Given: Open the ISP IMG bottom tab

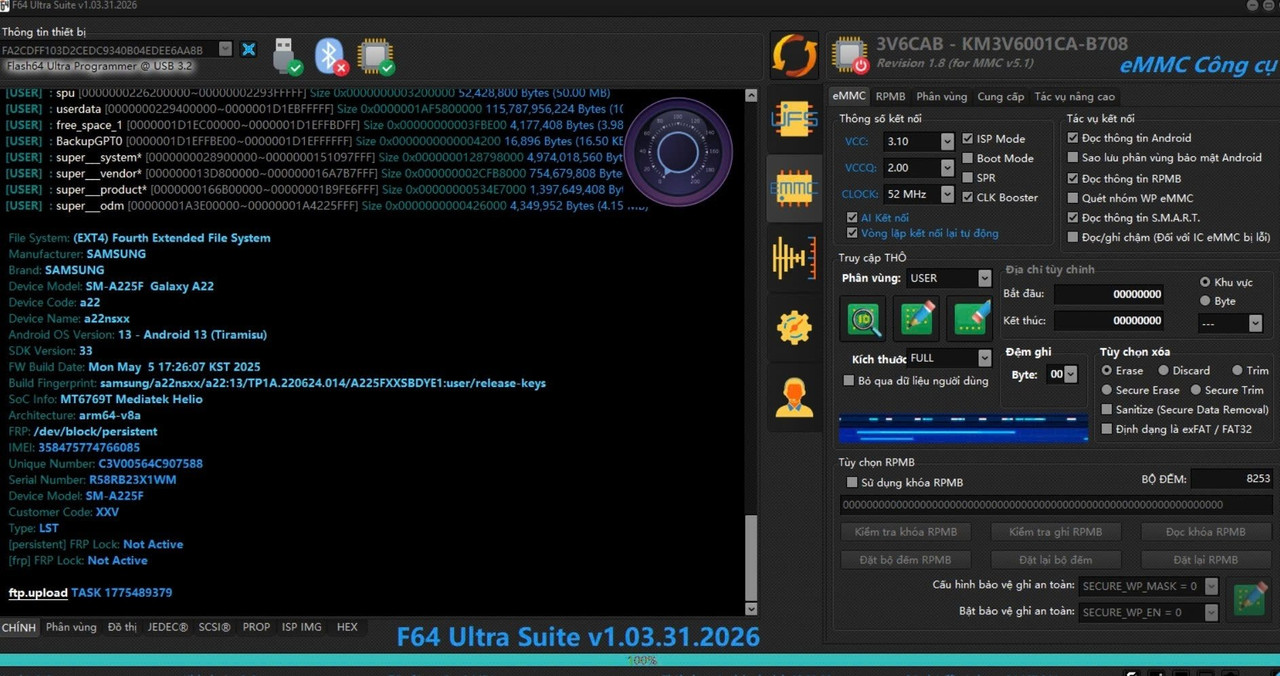Looking at the screenshot, I should [x=301, y=627].
